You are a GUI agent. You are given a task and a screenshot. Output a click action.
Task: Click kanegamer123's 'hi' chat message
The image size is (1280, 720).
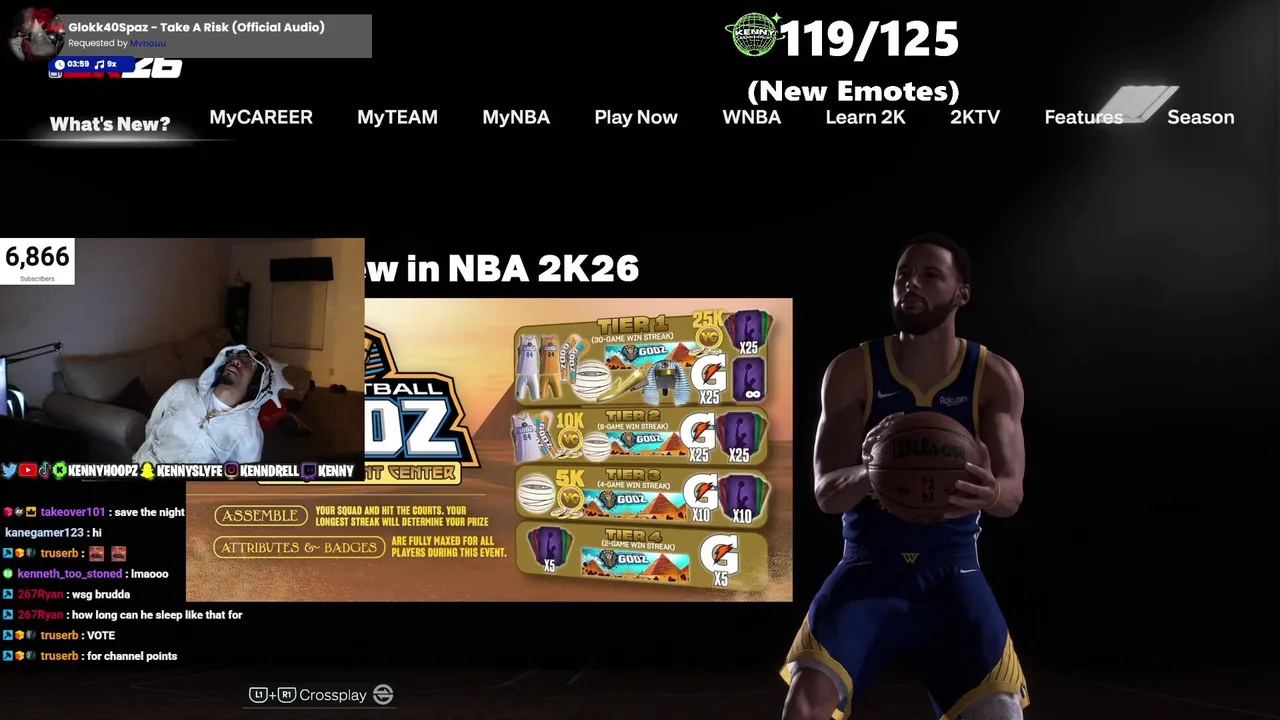pos(96,533)
